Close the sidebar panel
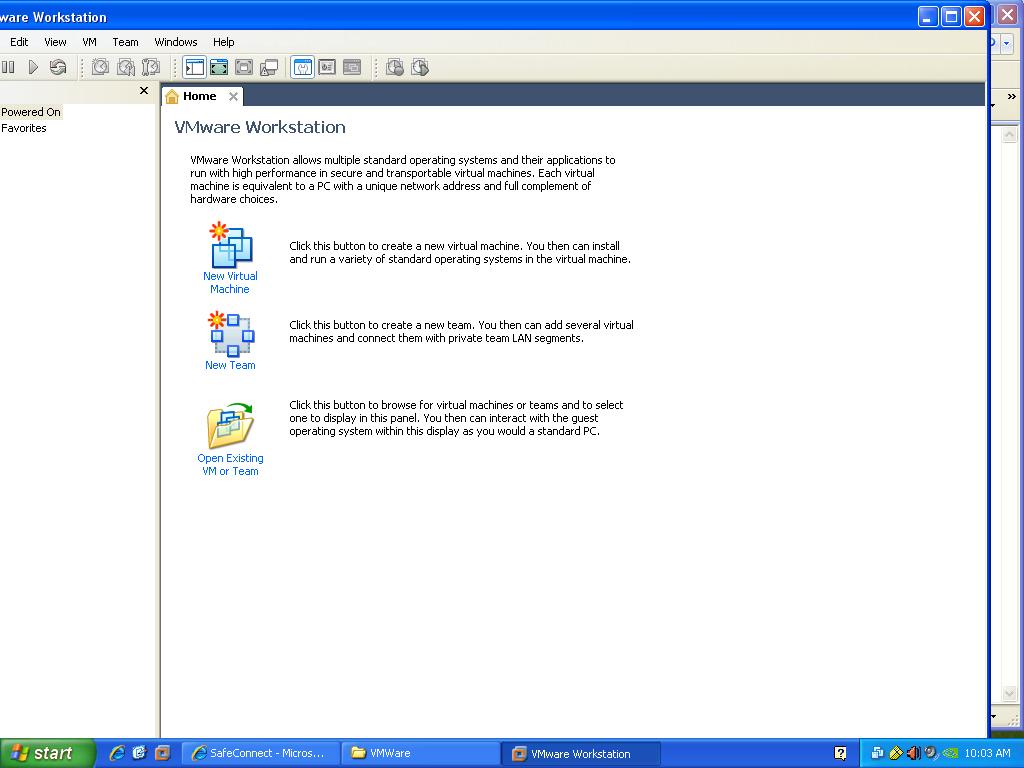 (x=144, y=91)
